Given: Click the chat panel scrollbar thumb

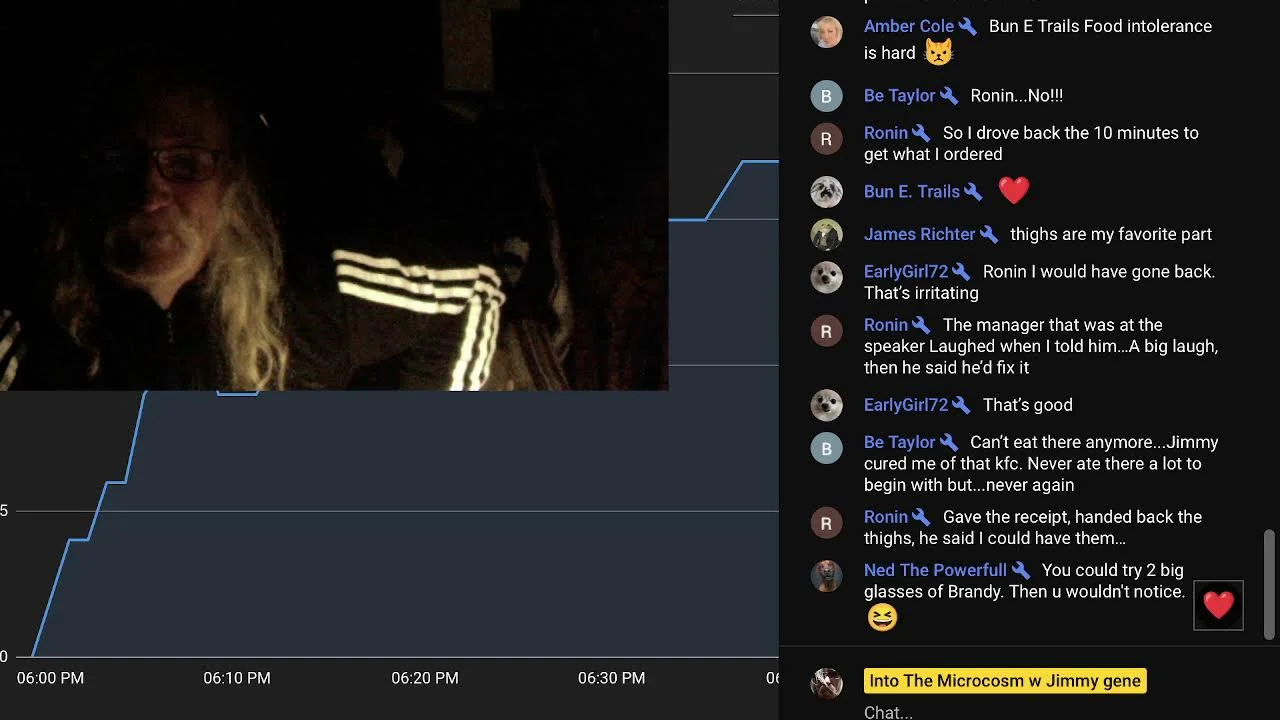Looking at the screenshot, I should click(x=1269, y=584).
